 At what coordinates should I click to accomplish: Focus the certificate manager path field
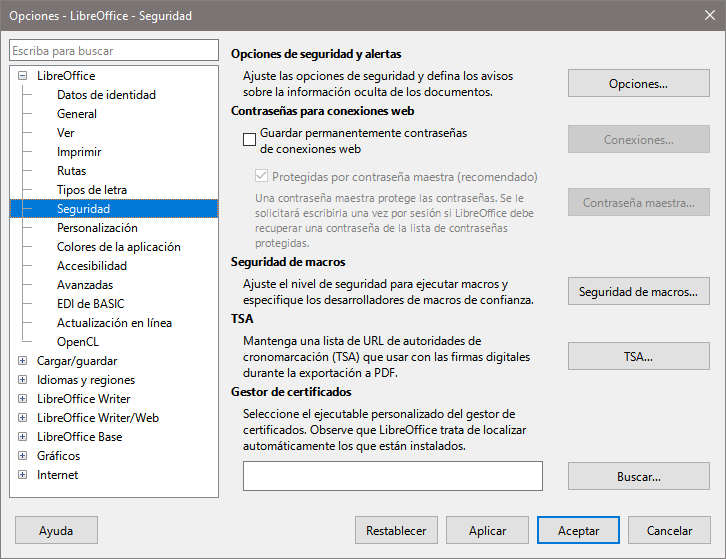point(393,476)
